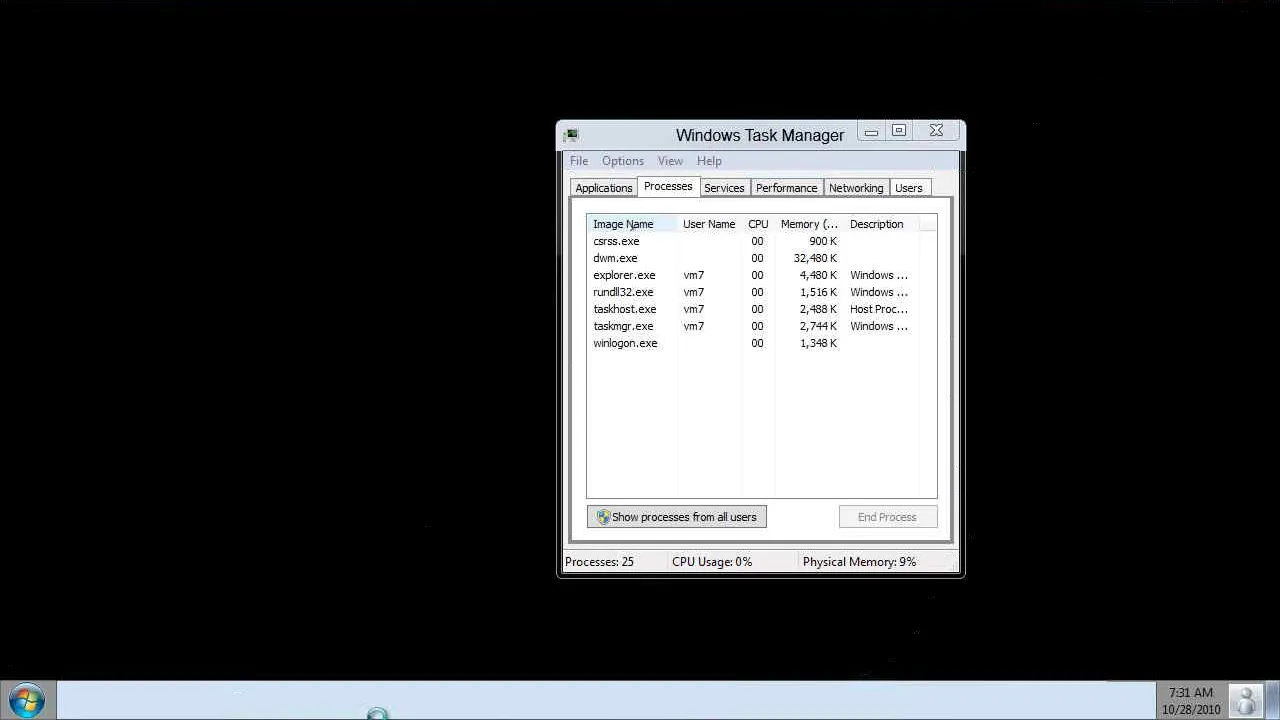The image size is (1280, 720).
Task: Open the Help menu
Action: pyautogui.click(x=709, y=161)
